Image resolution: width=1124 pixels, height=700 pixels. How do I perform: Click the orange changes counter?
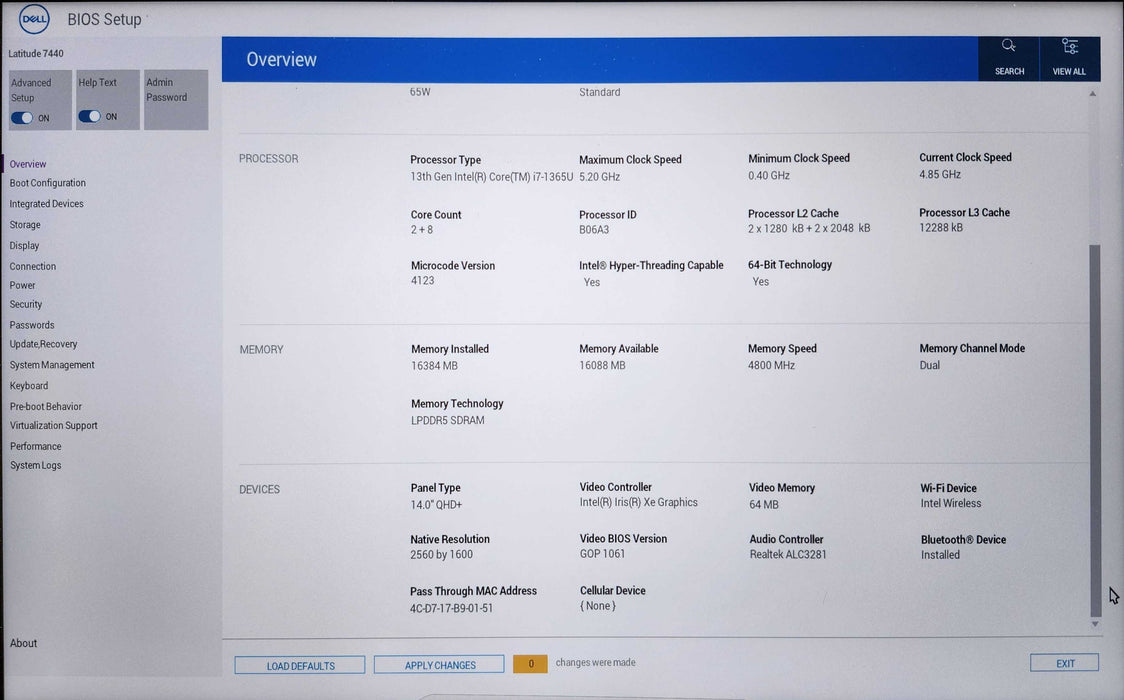530,663
